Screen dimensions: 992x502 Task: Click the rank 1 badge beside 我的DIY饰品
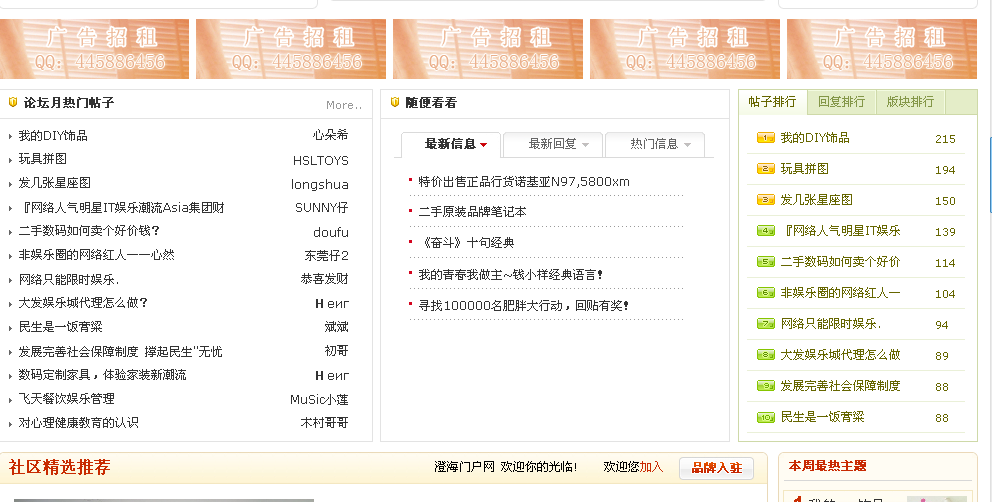(766, 137)
